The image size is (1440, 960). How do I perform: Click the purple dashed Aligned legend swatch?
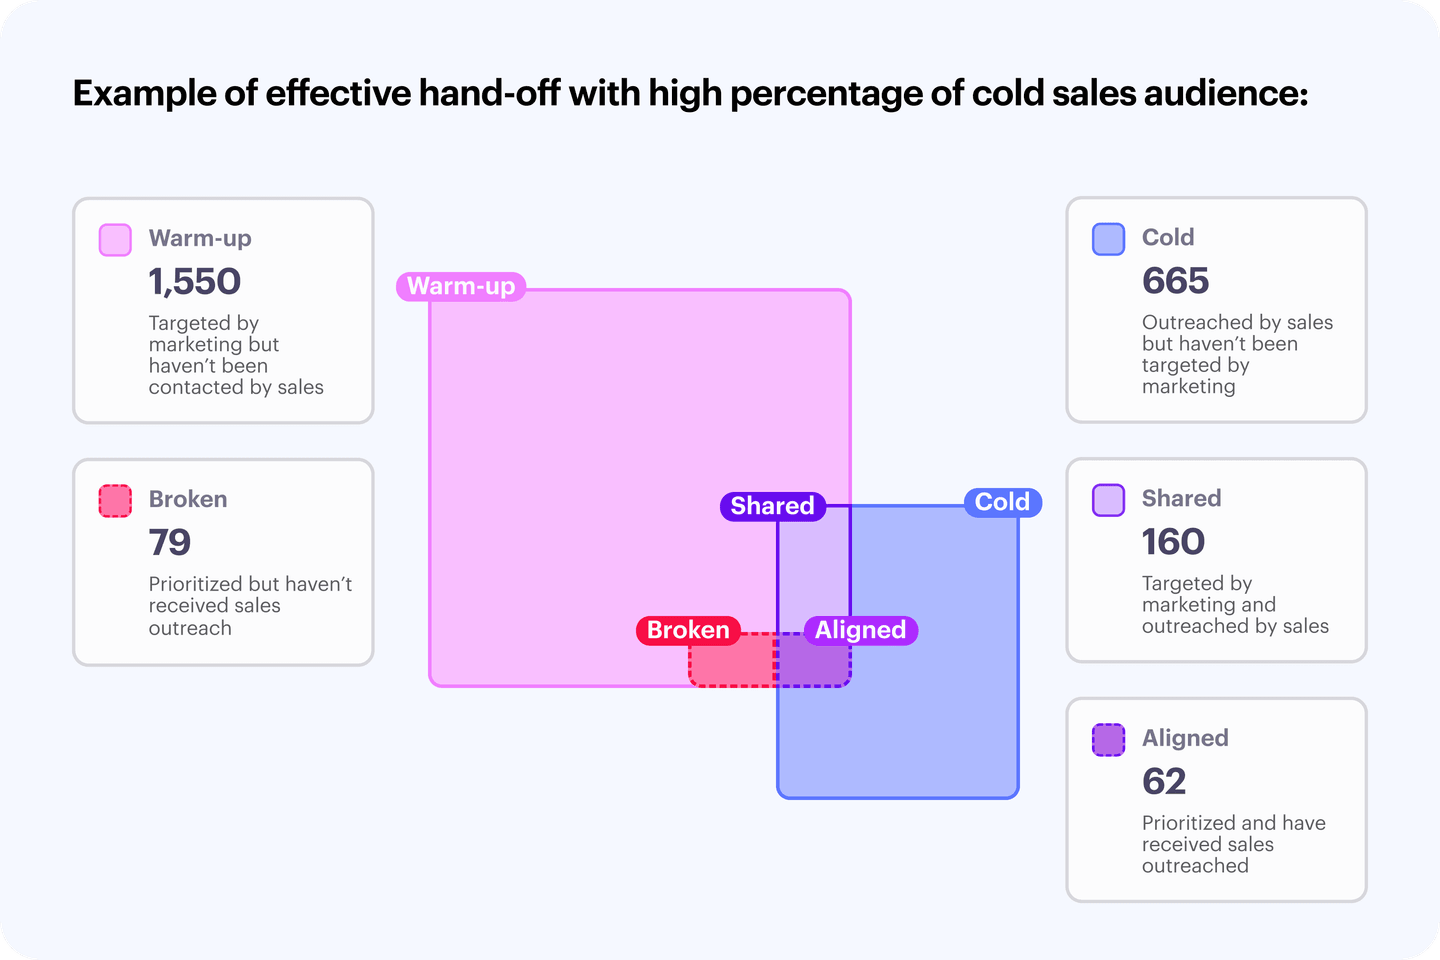pos(1108,740)
